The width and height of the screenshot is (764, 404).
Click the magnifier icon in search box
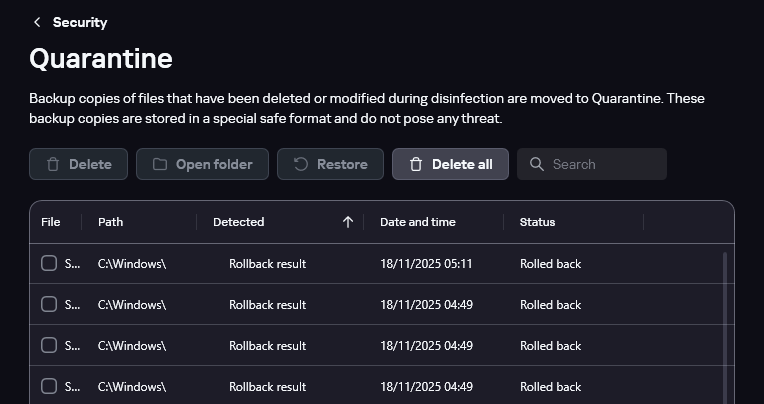(x=537, y=164)
